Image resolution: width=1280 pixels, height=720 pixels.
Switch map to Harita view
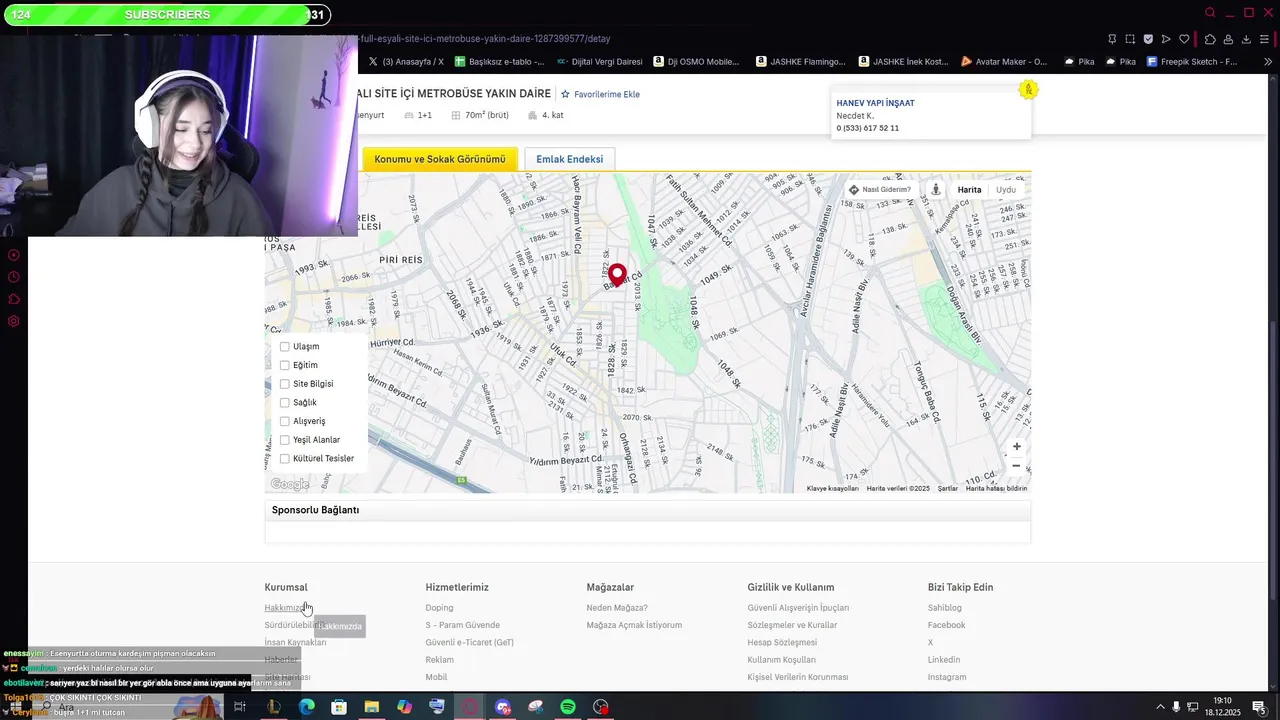(969, 190)
